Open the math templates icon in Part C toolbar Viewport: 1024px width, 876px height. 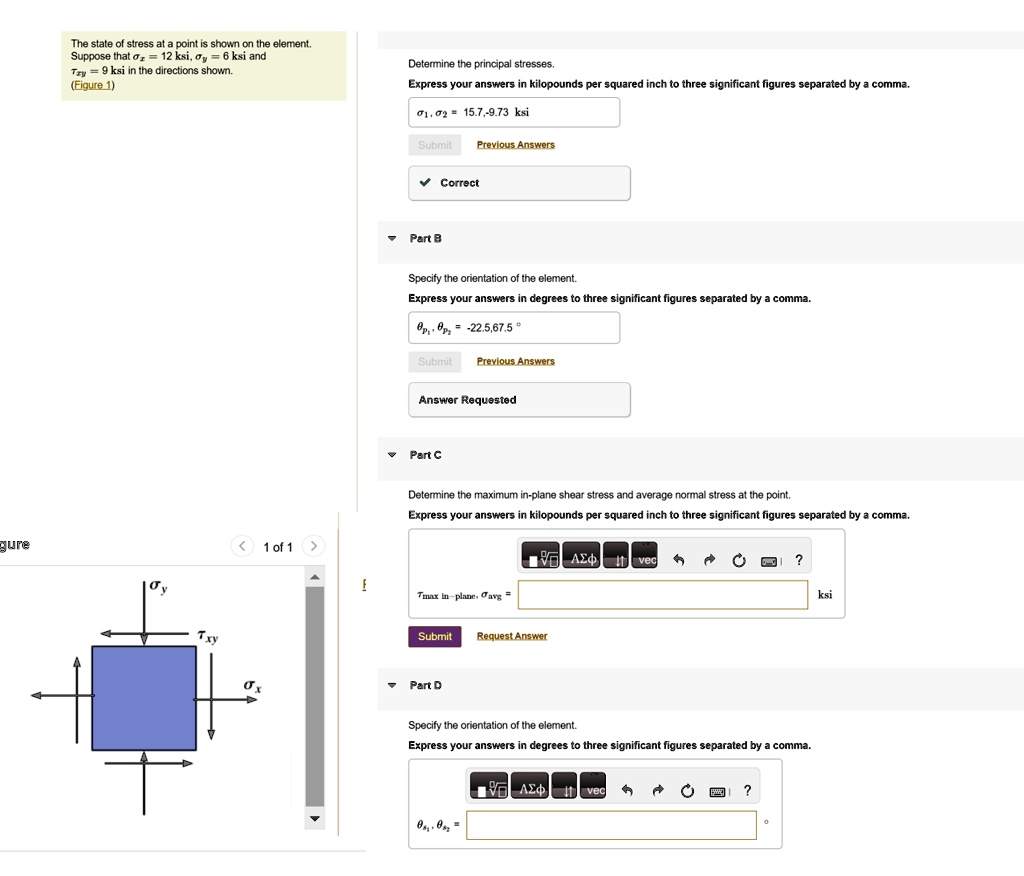540,558
